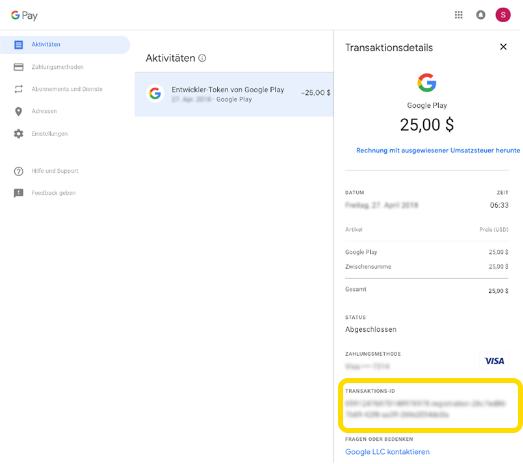This screenshot has height=464, width=523.
Task: Click the Adressen location pin icon
Action: click(19, 111)
